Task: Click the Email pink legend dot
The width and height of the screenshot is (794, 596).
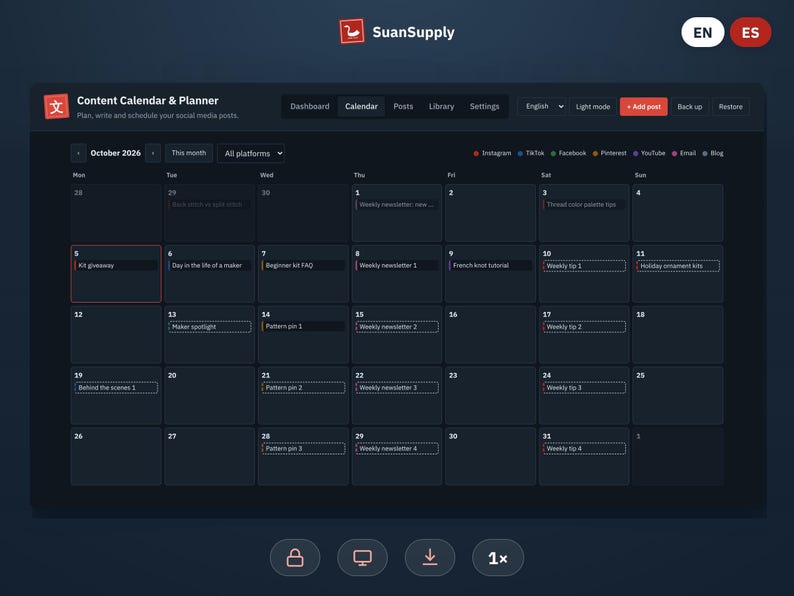Action: pos(674,153)
